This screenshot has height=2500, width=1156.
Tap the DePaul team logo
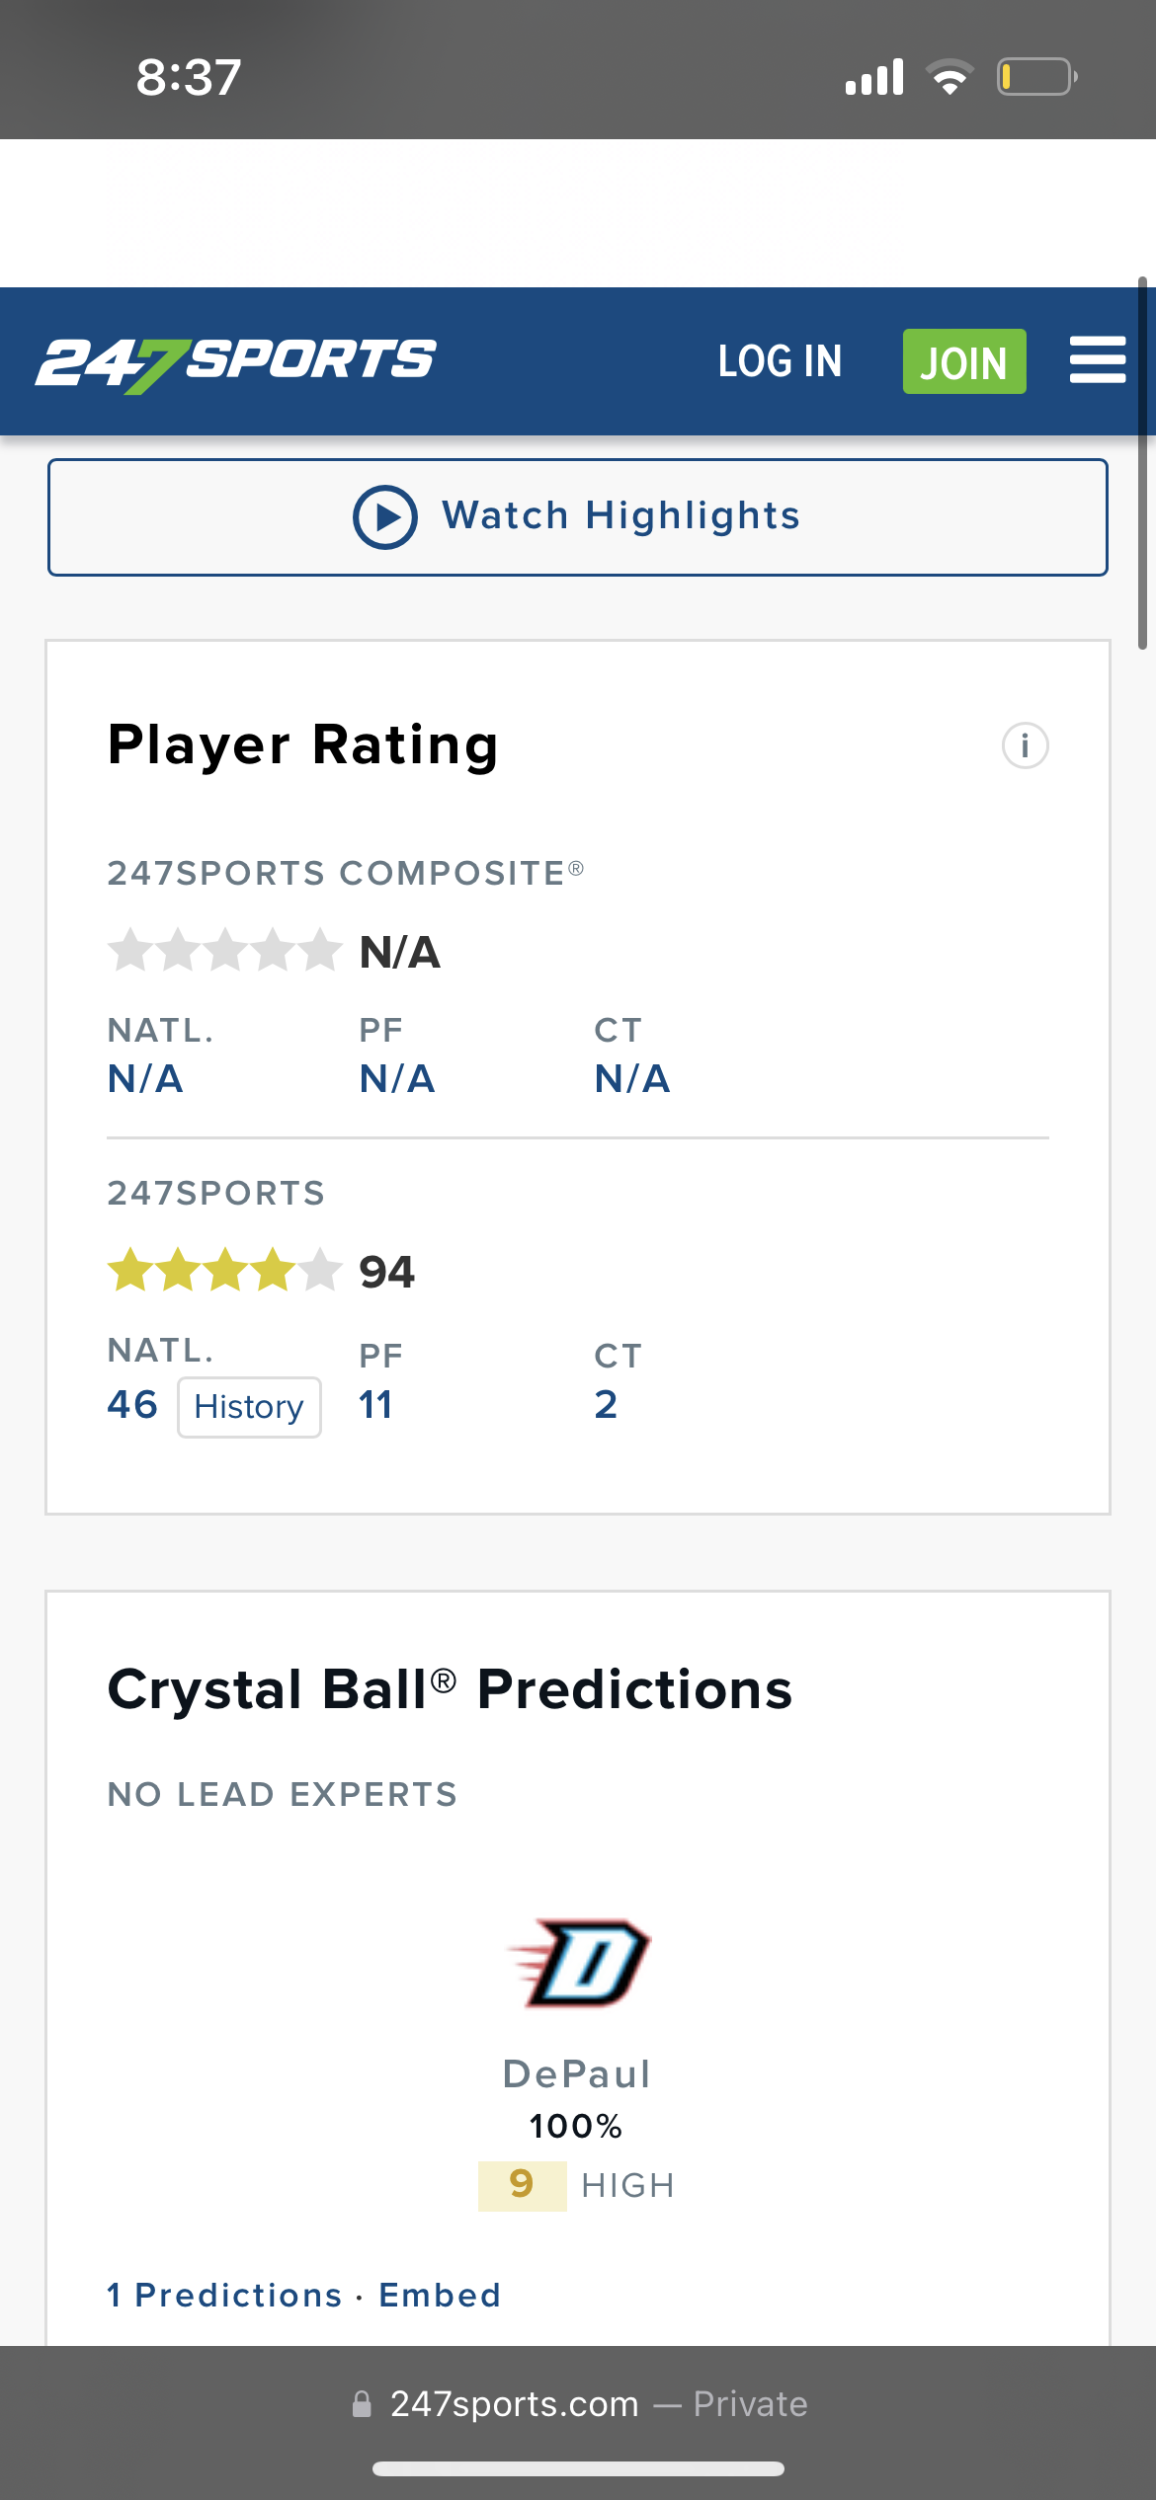click(x=578, y=1962)
